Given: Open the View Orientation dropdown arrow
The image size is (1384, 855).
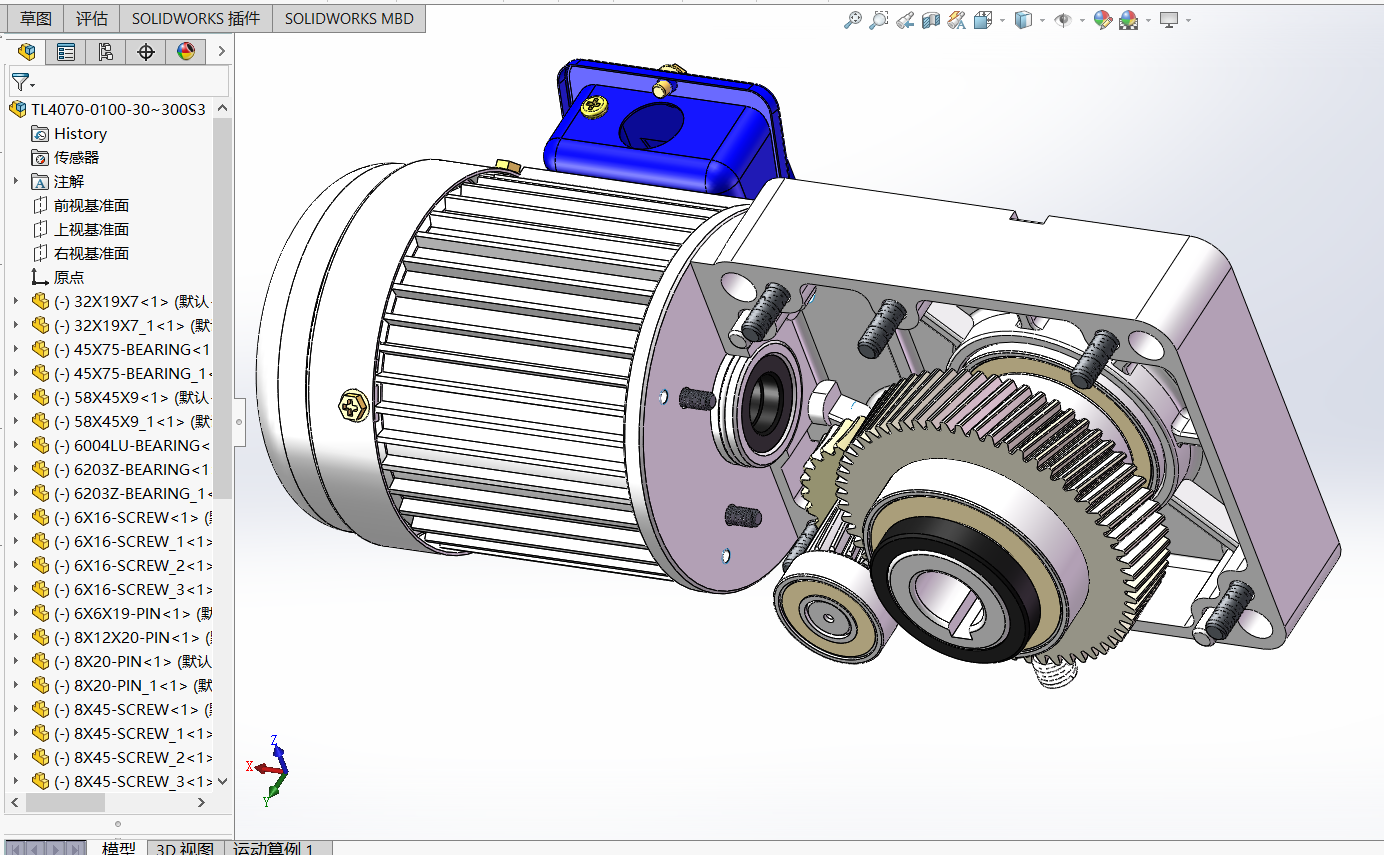Looking at the screenshot, I should [1002, 20].
